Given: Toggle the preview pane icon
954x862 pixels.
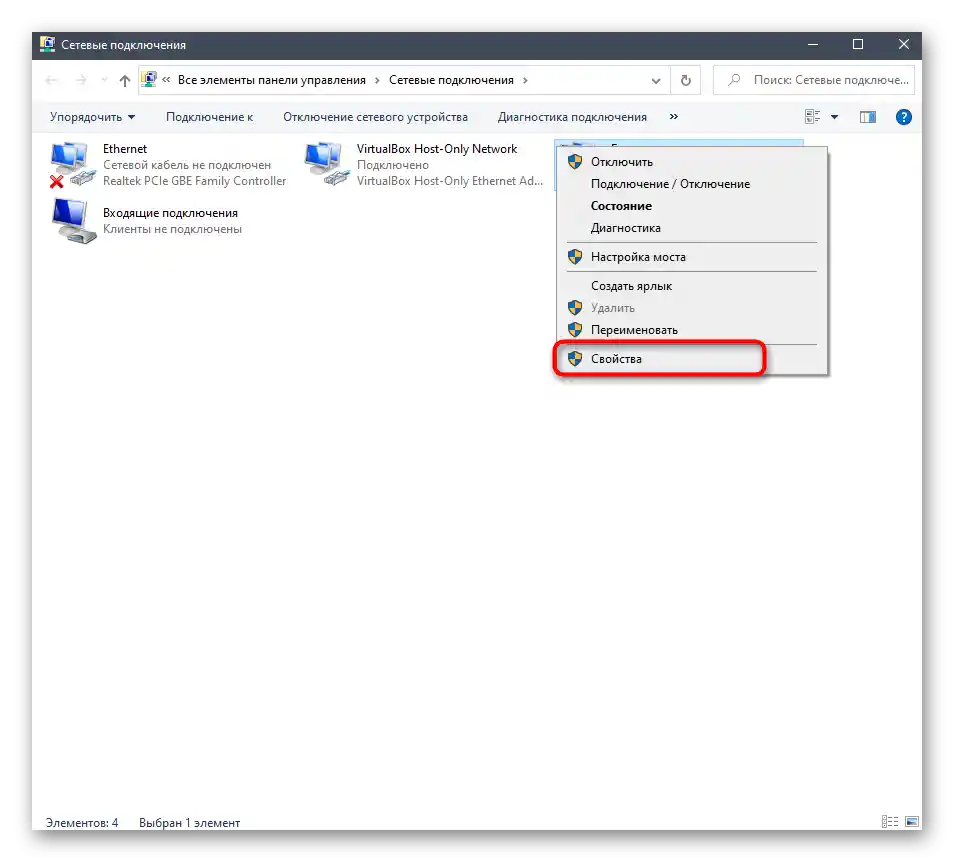Looking at the screenshot, I should (868, 117).
